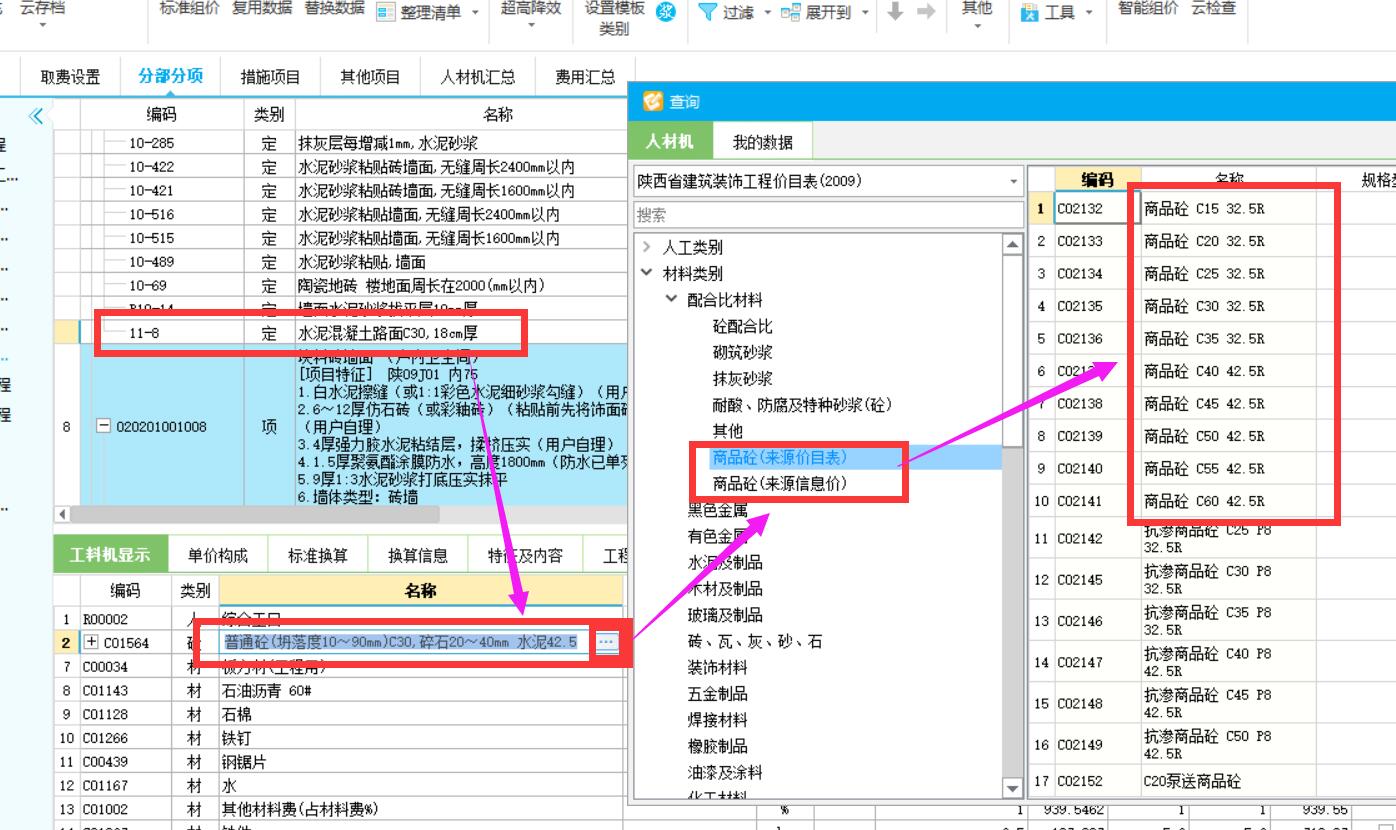1396x830 pixels.
Task: Open 过滤 dropdown arrow
Action: 768,13
